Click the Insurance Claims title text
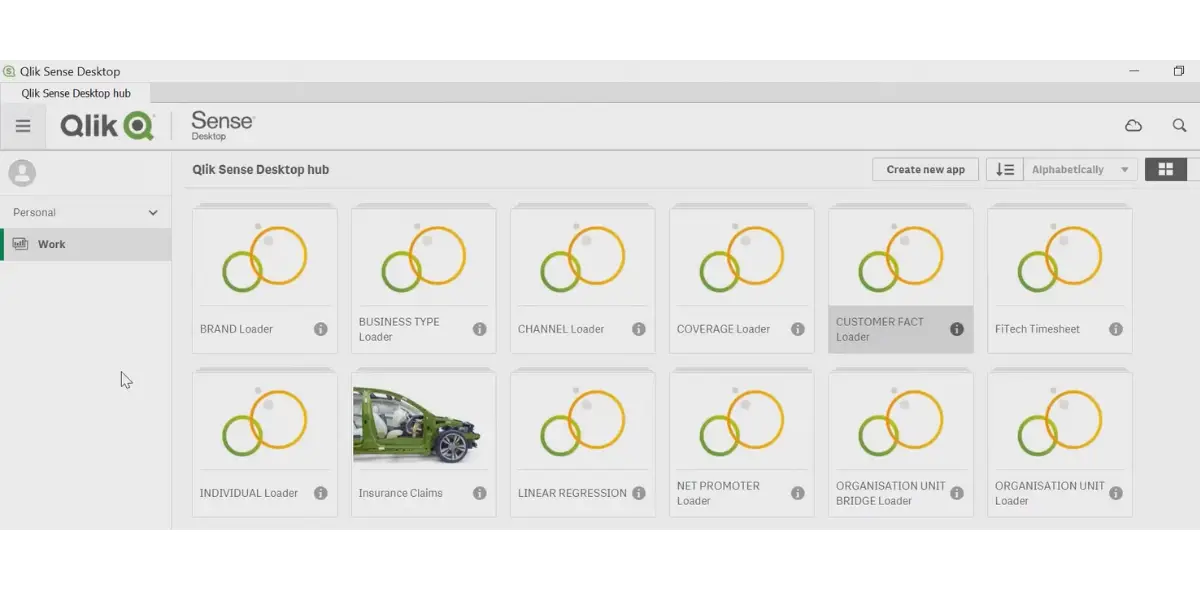 click(x=400, y=493)
